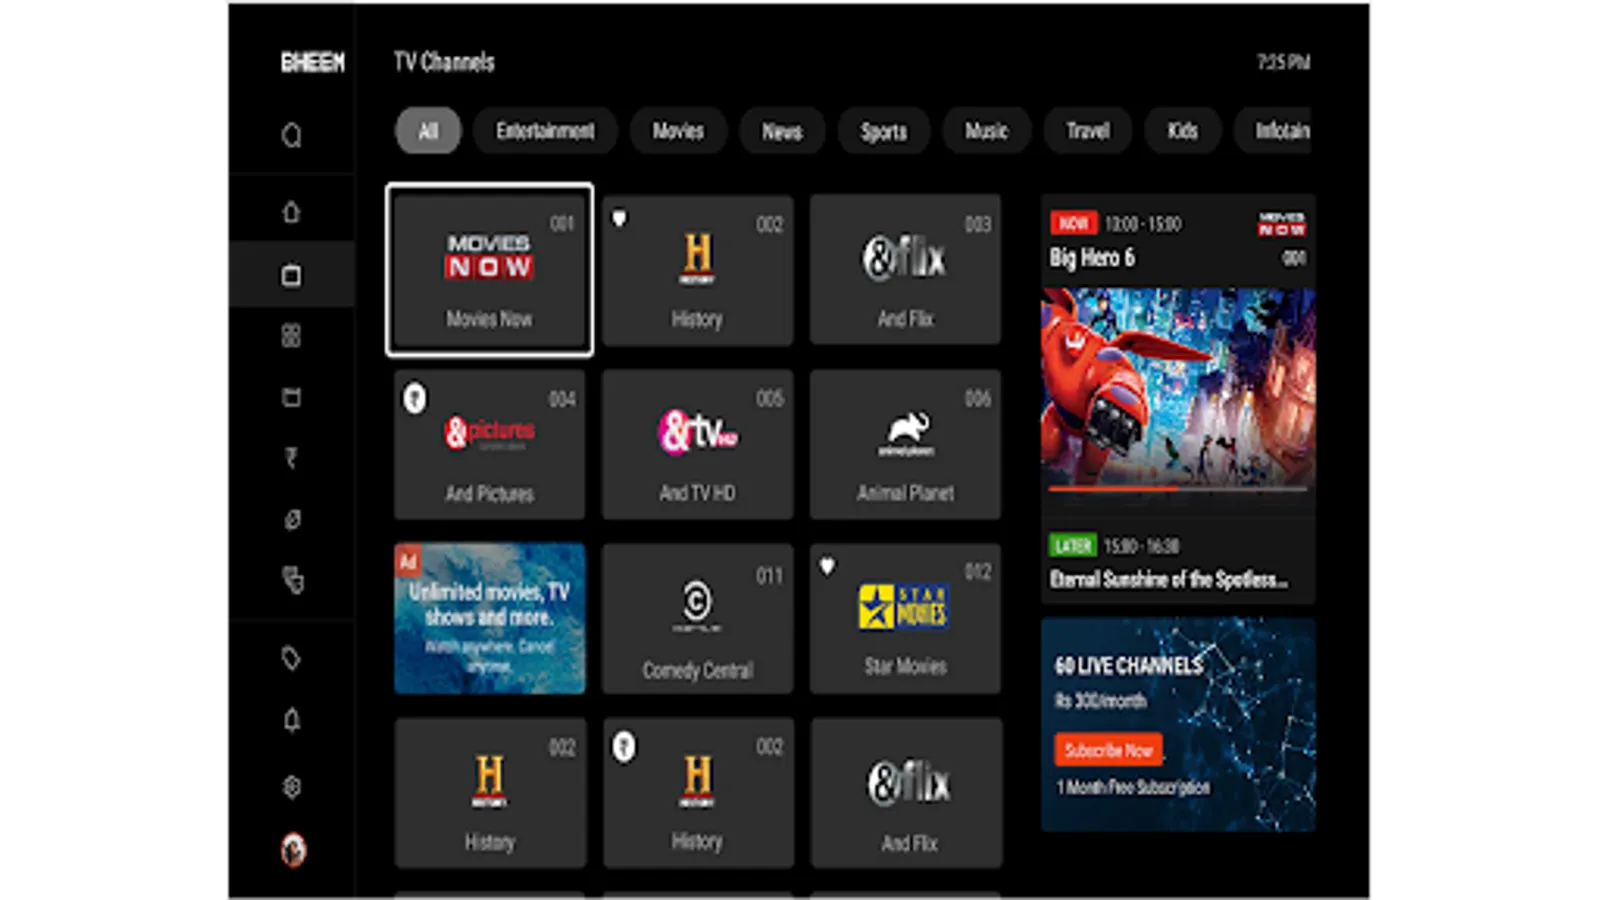Open the And Flix 003 channel card
This screenshot has width=1600, height=900.
(905, 270)
